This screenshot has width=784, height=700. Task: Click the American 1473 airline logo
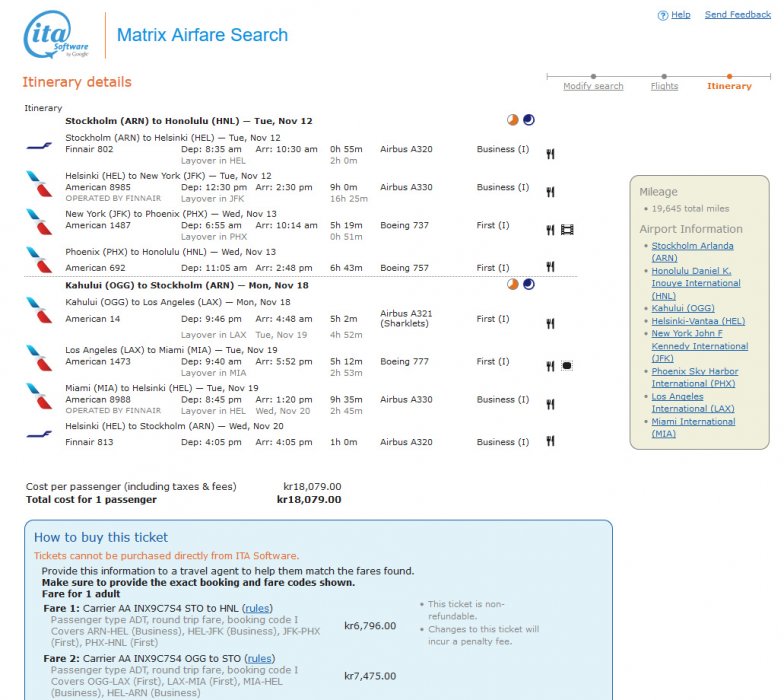click(x=40, y=357)
